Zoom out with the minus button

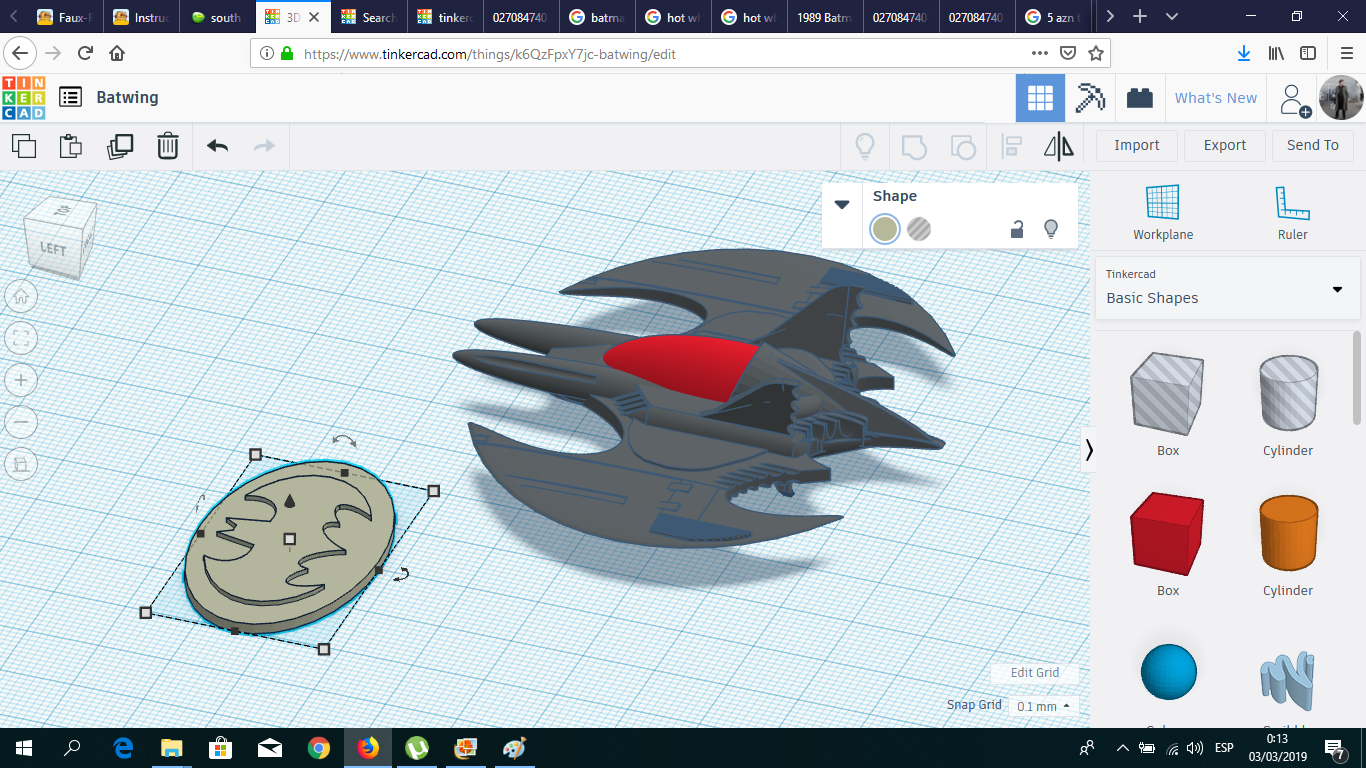click(x=21, y=422)
